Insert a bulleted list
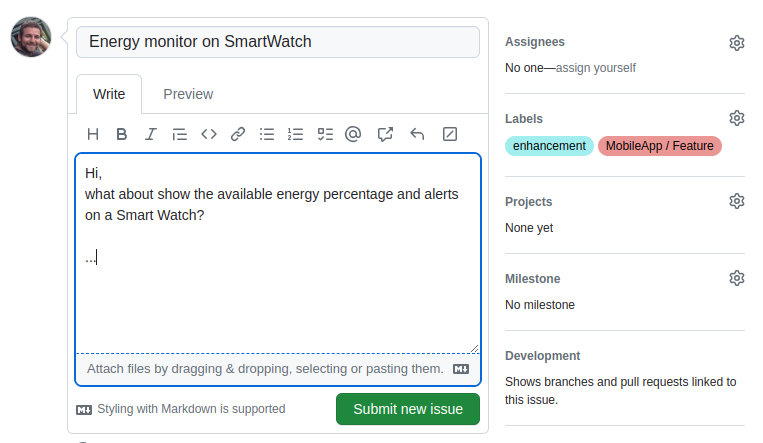The height and width of the screenshot is (443, 763). click(x=267, y=134)
